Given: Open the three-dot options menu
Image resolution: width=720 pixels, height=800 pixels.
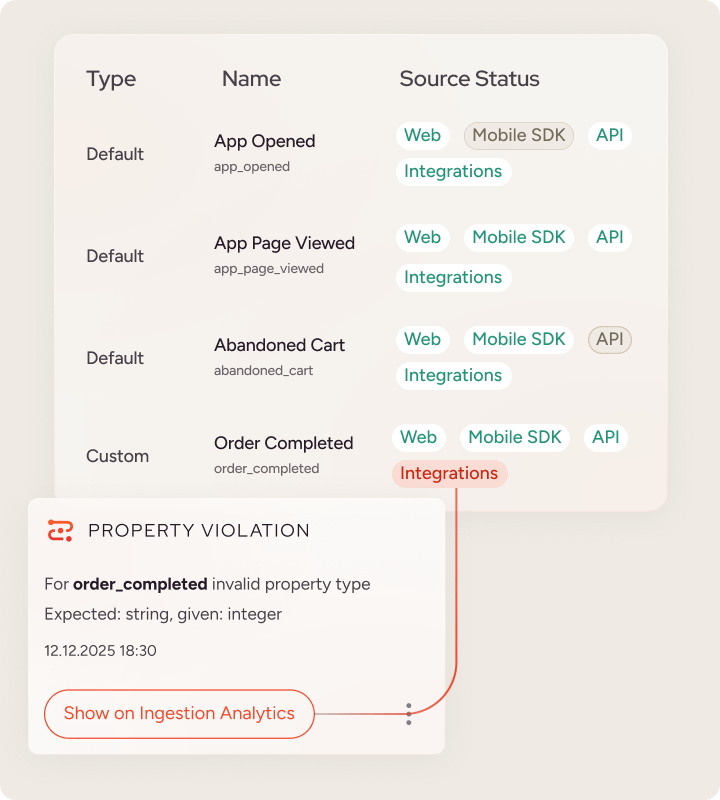Looking at the screenshot, I should pos(408,714).
